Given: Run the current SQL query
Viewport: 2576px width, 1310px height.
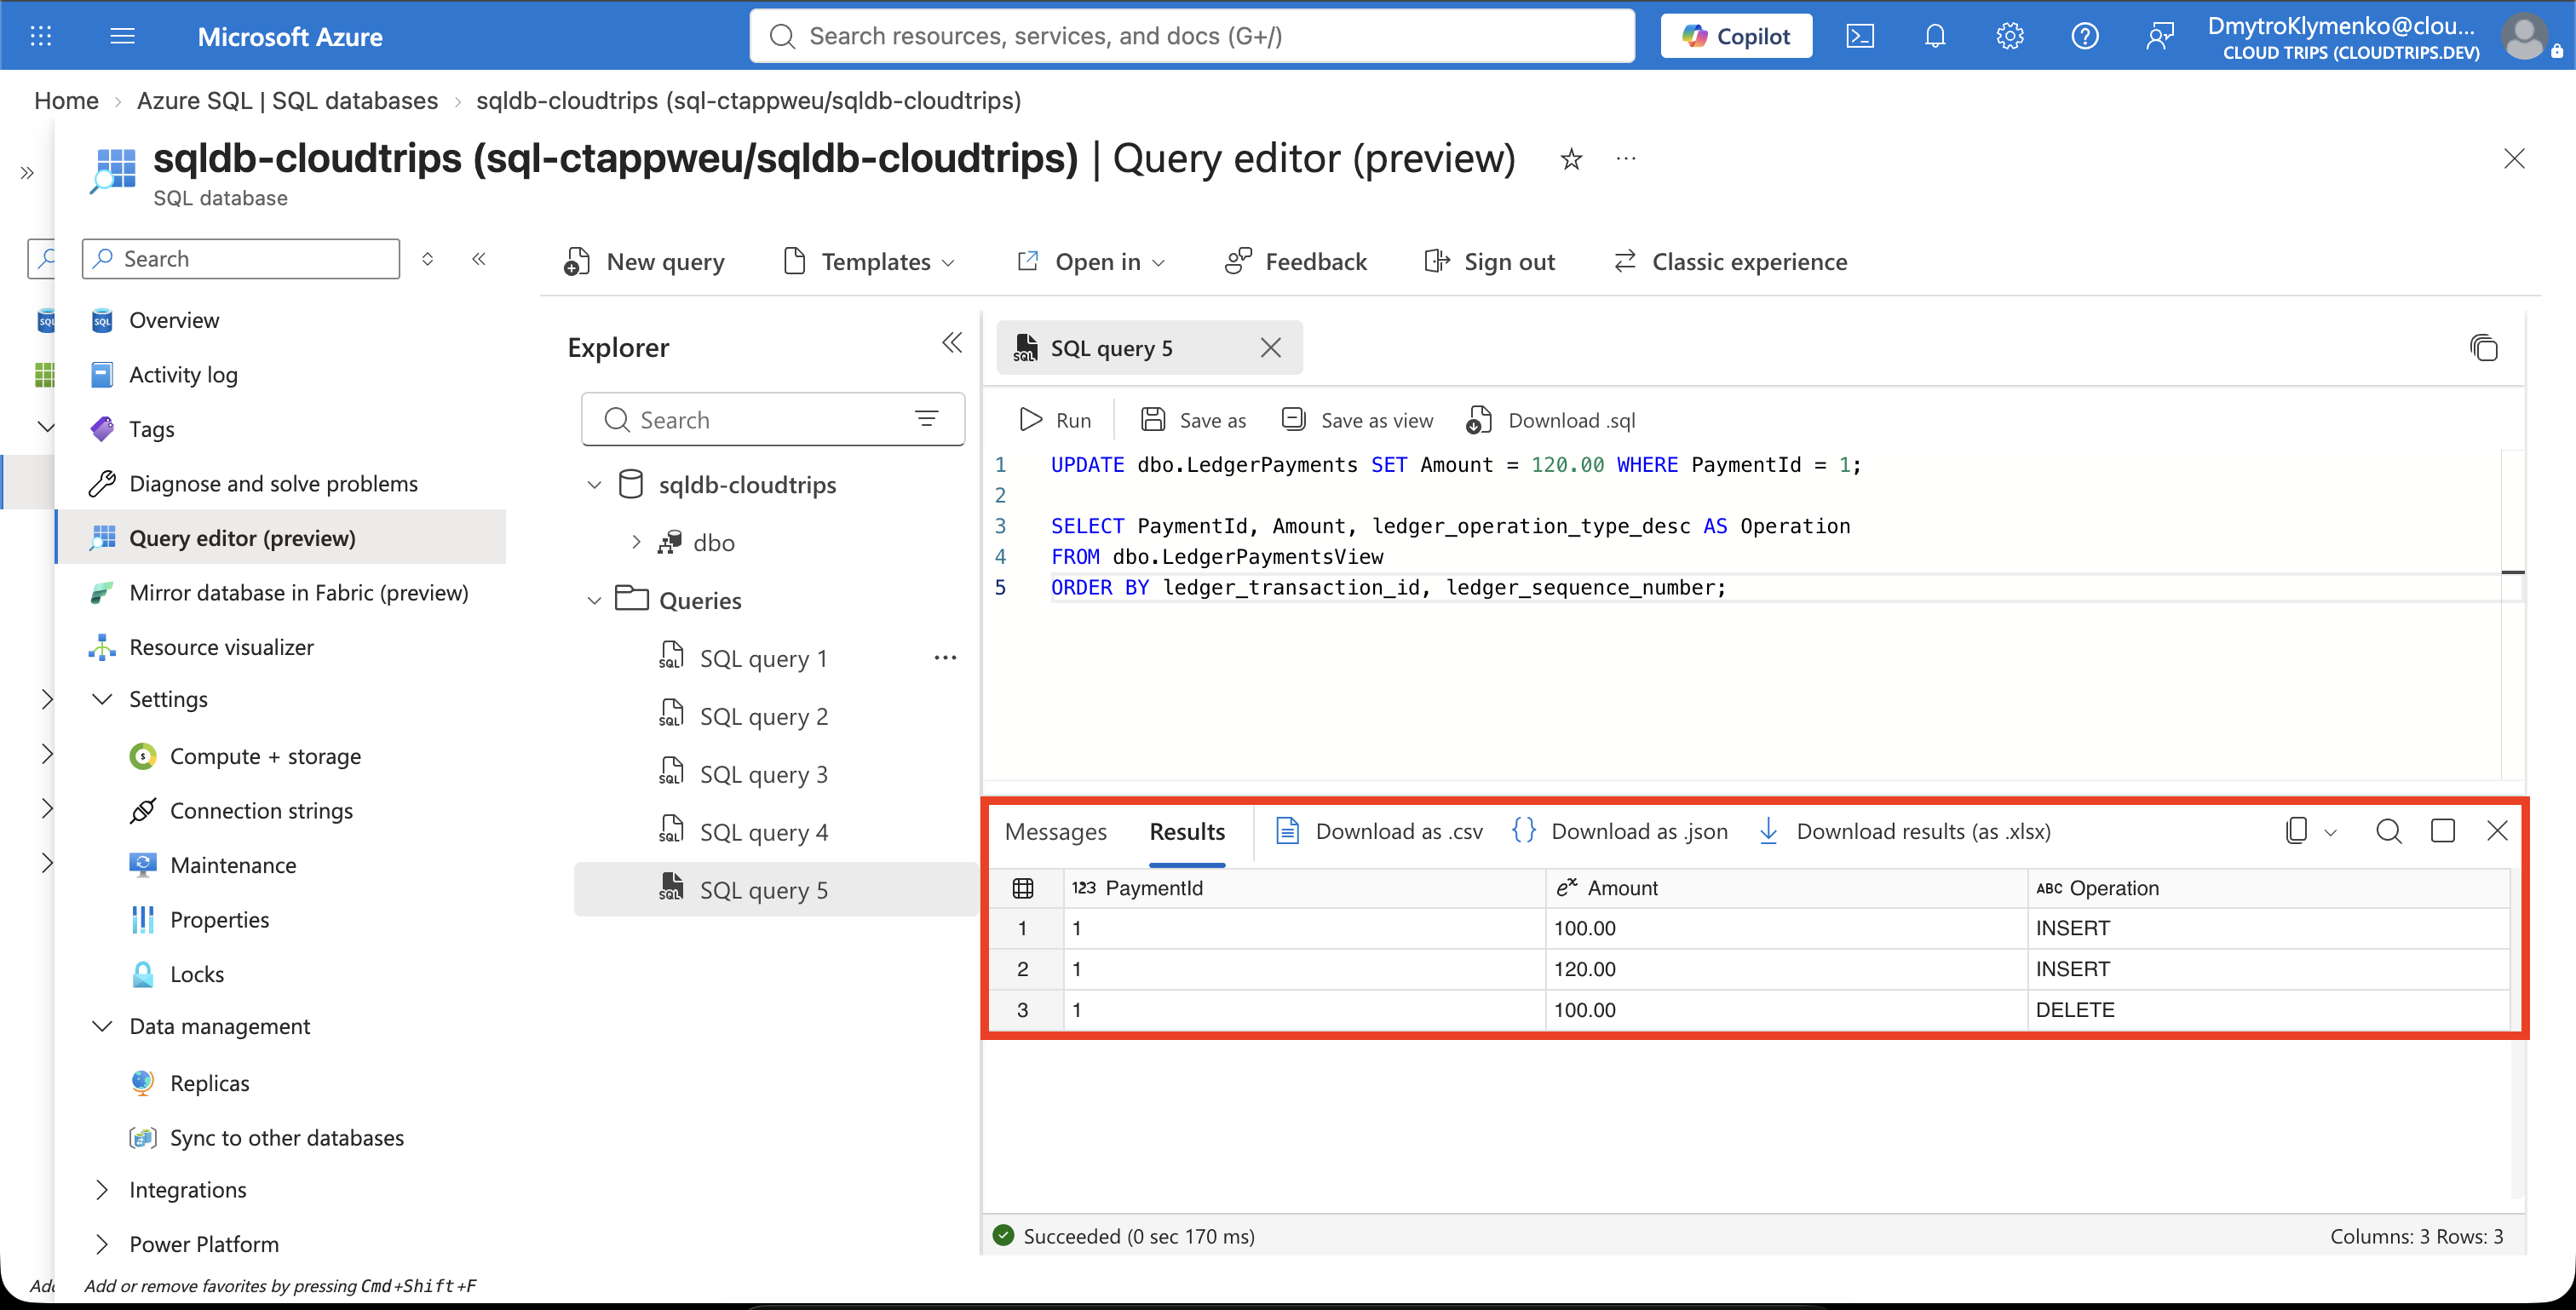Looking at the screenshot, I should (1055, 421).
